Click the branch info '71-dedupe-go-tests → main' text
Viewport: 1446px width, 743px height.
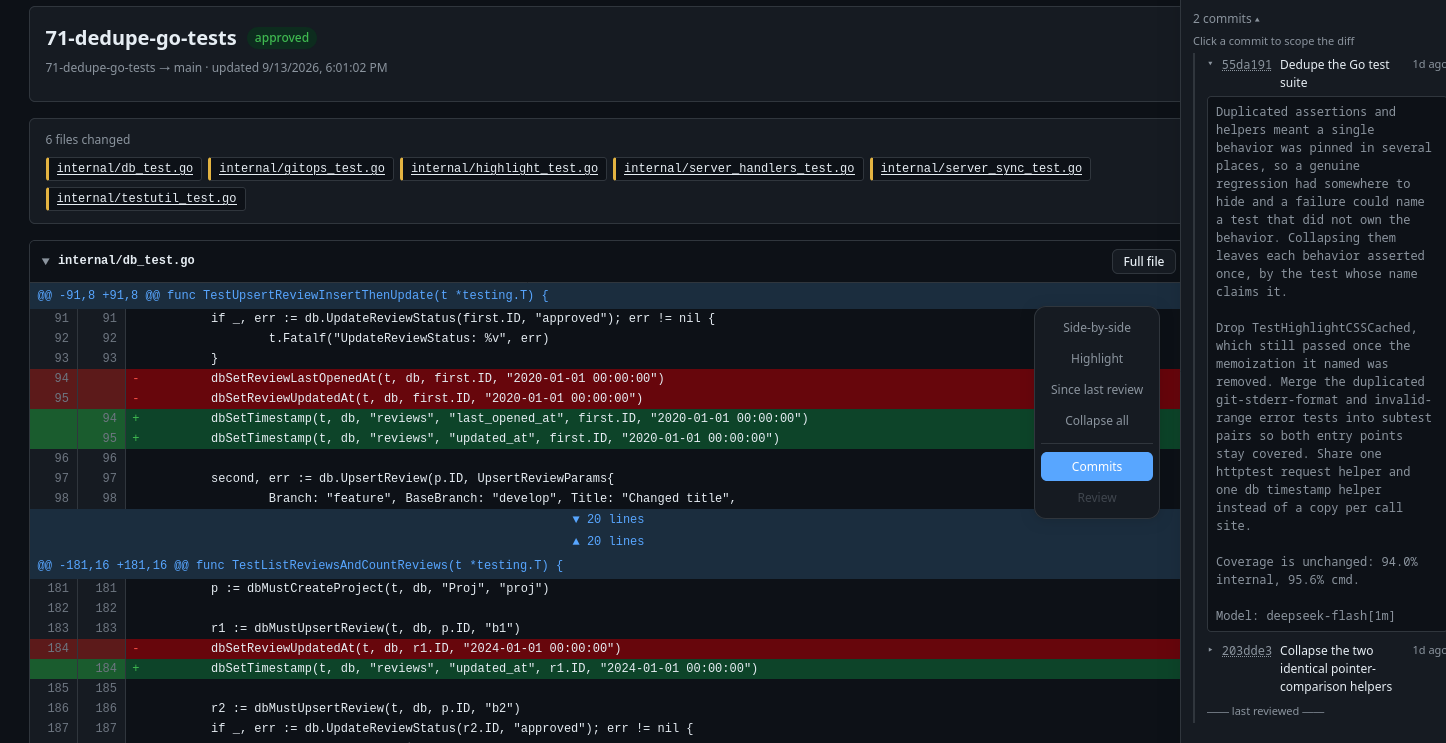pyautogui.click(x=122, y=68)
